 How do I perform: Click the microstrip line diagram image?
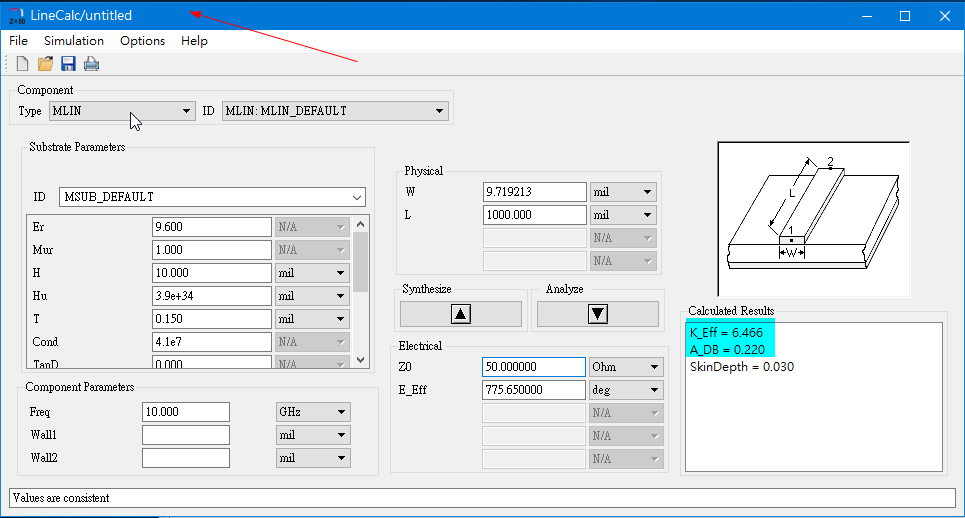pos(814,220)
